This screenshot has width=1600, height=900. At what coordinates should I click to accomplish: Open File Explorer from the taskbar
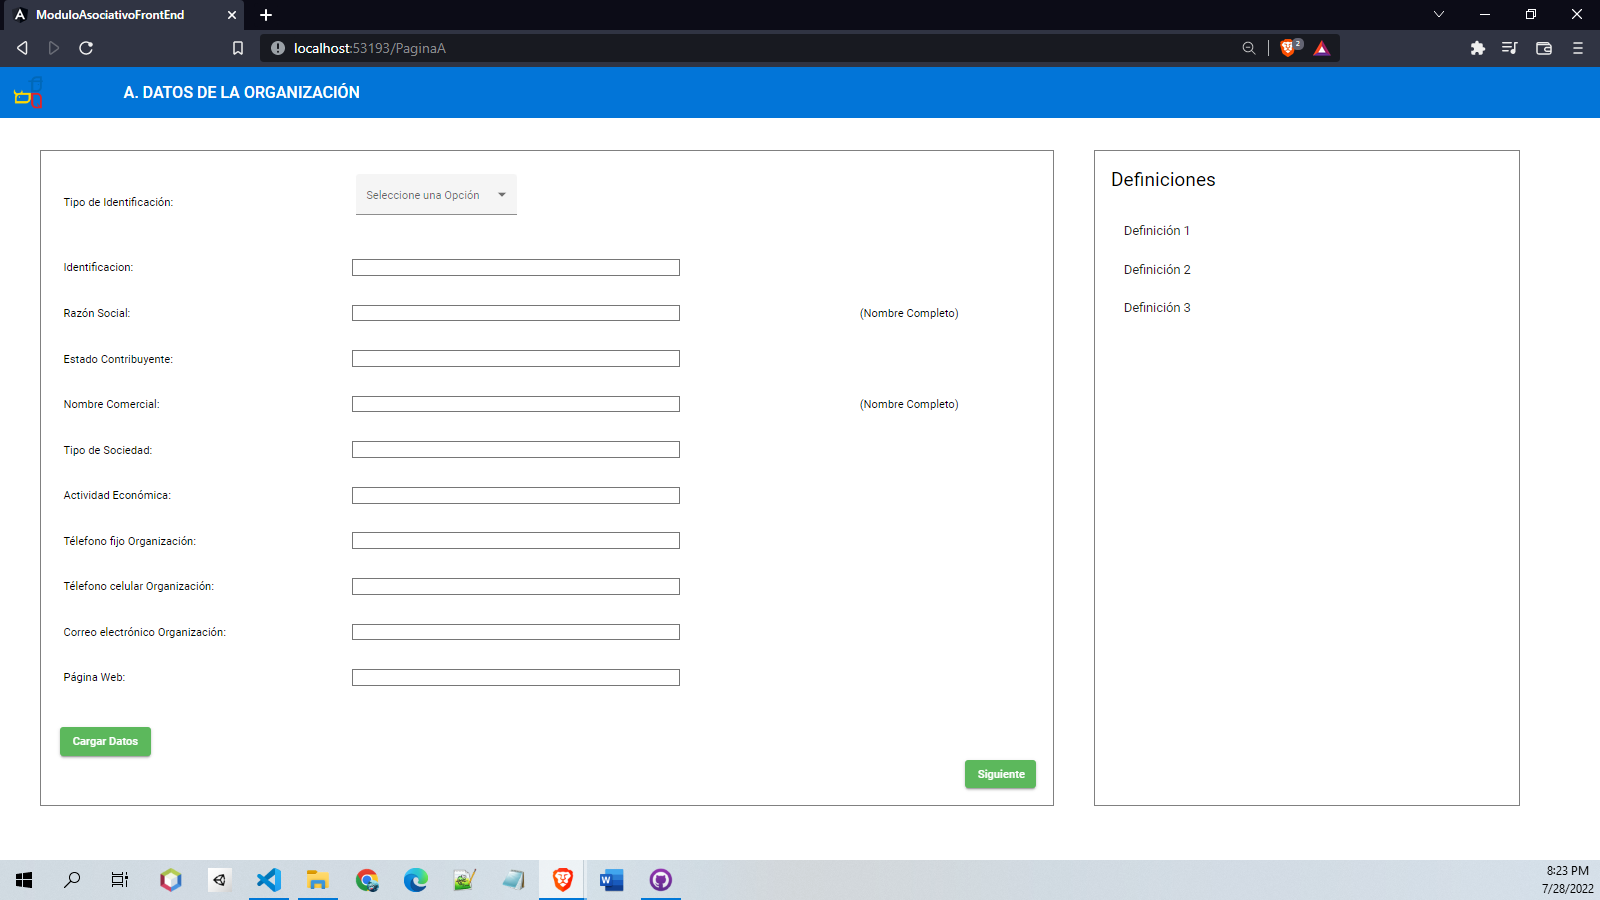pyautogui.click(x=318, y=880)
